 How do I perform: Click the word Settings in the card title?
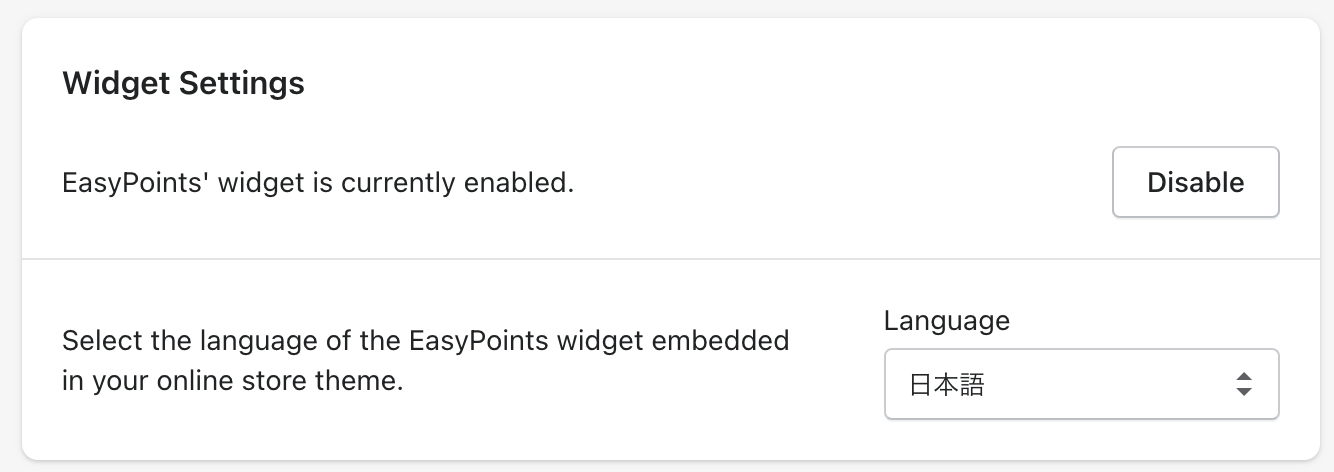[x=241, y=83]
